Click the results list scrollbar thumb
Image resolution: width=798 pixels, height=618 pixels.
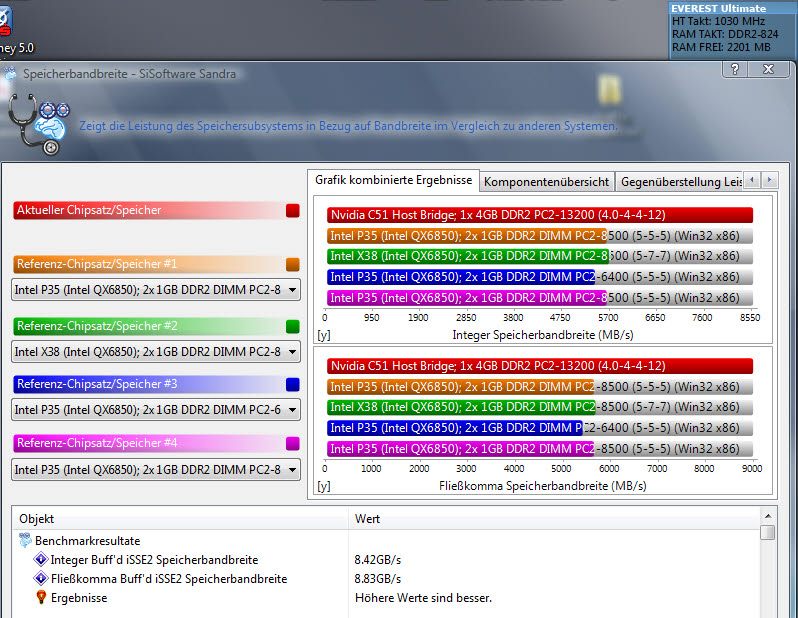click(x=768, y=532)
